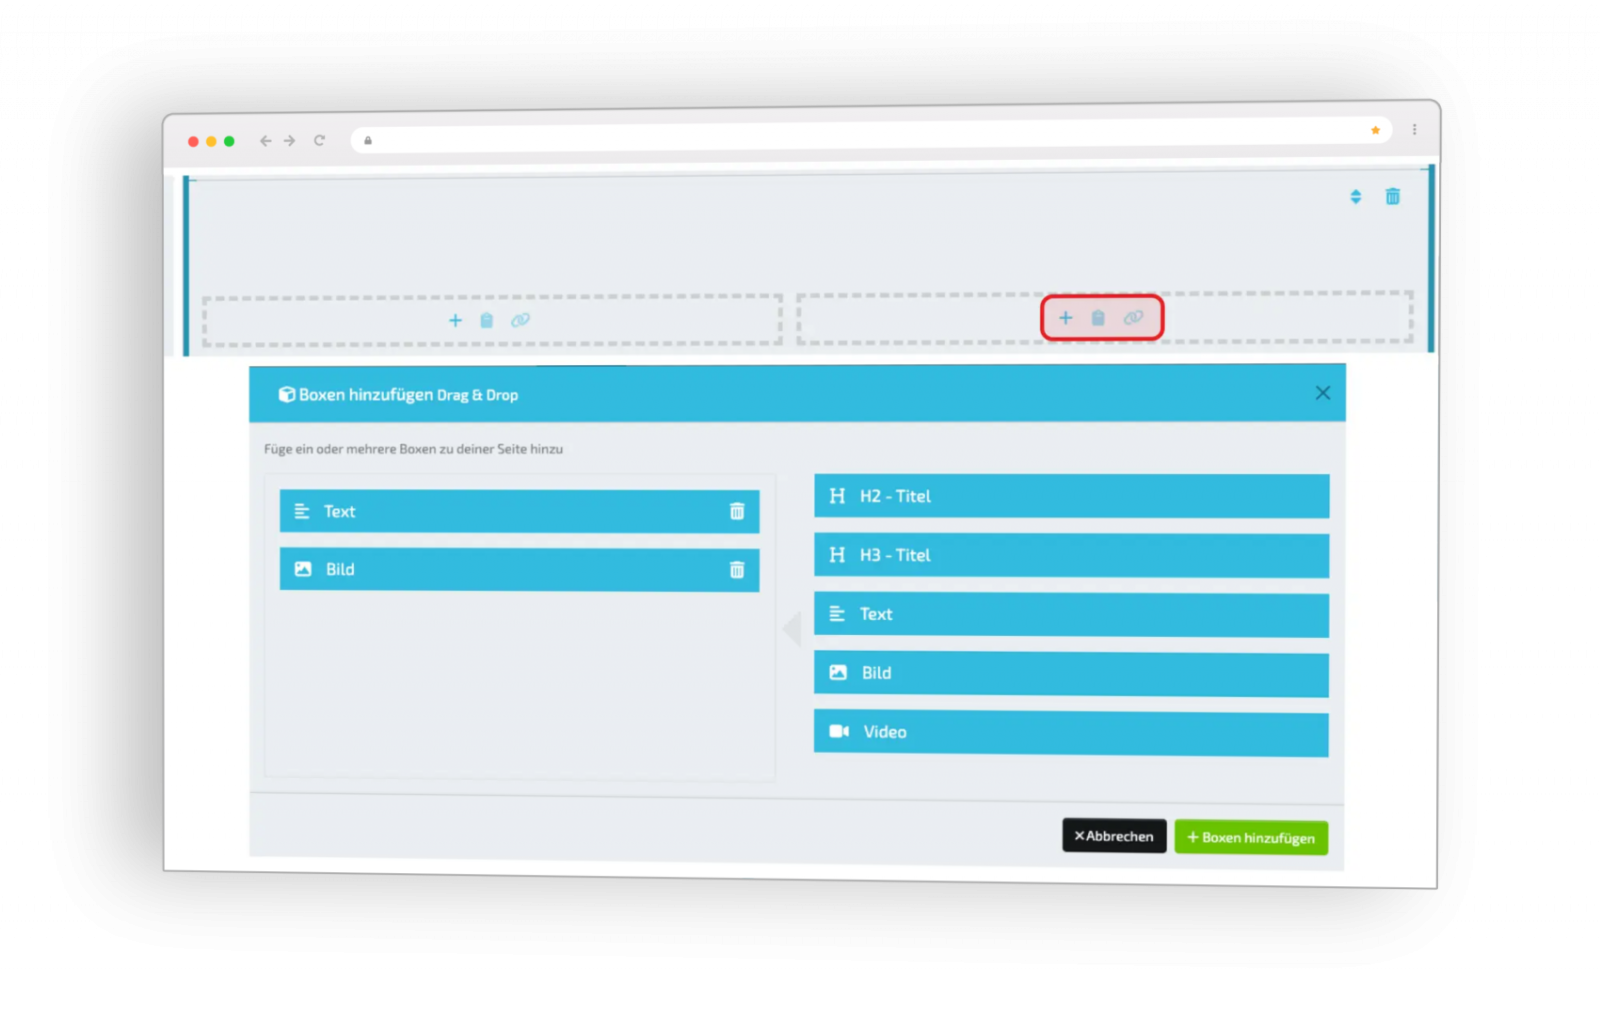The width and height of the screenshot is (1600, 1016).
Task: Click the plus icon in left column
Action: (x=455, y=321)
